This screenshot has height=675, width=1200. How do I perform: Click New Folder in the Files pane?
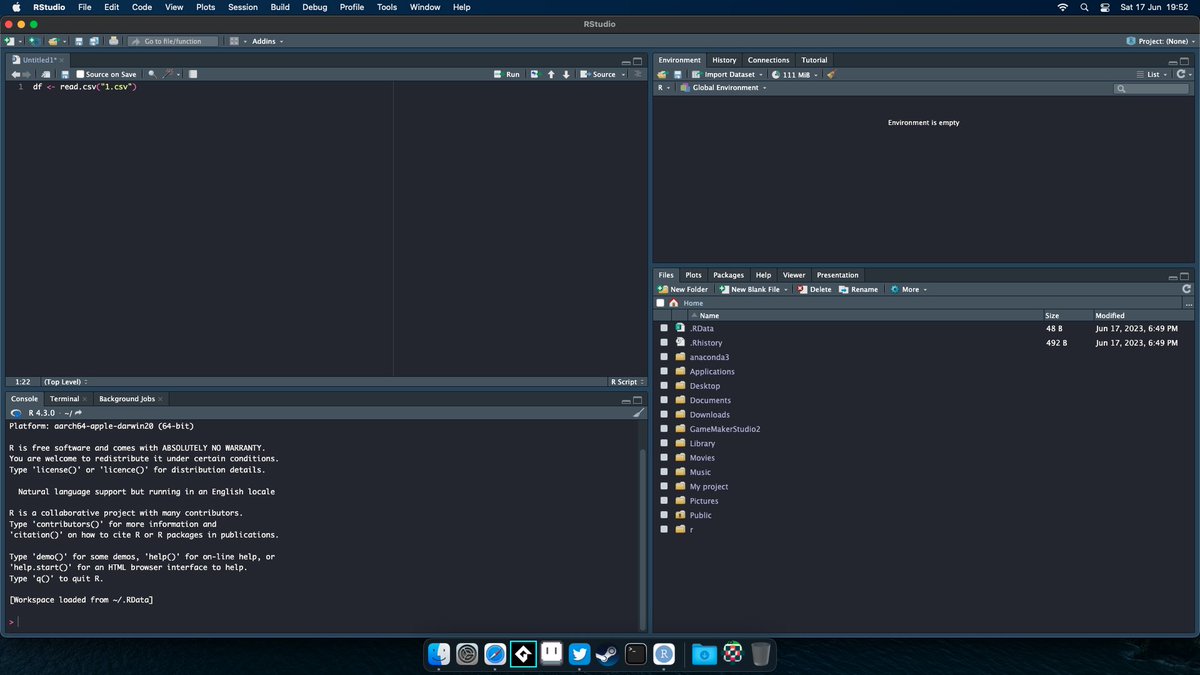pos(683,289)
